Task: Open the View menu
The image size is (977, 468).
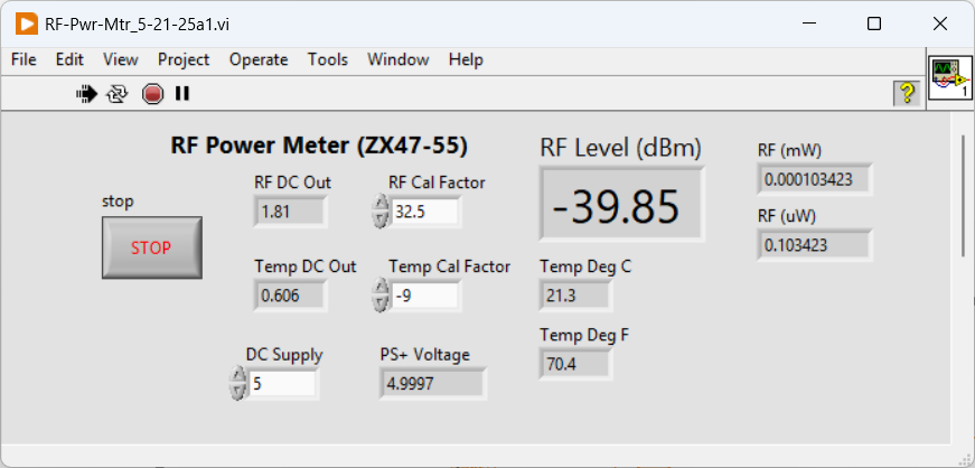Action: (x=120, y=60)
